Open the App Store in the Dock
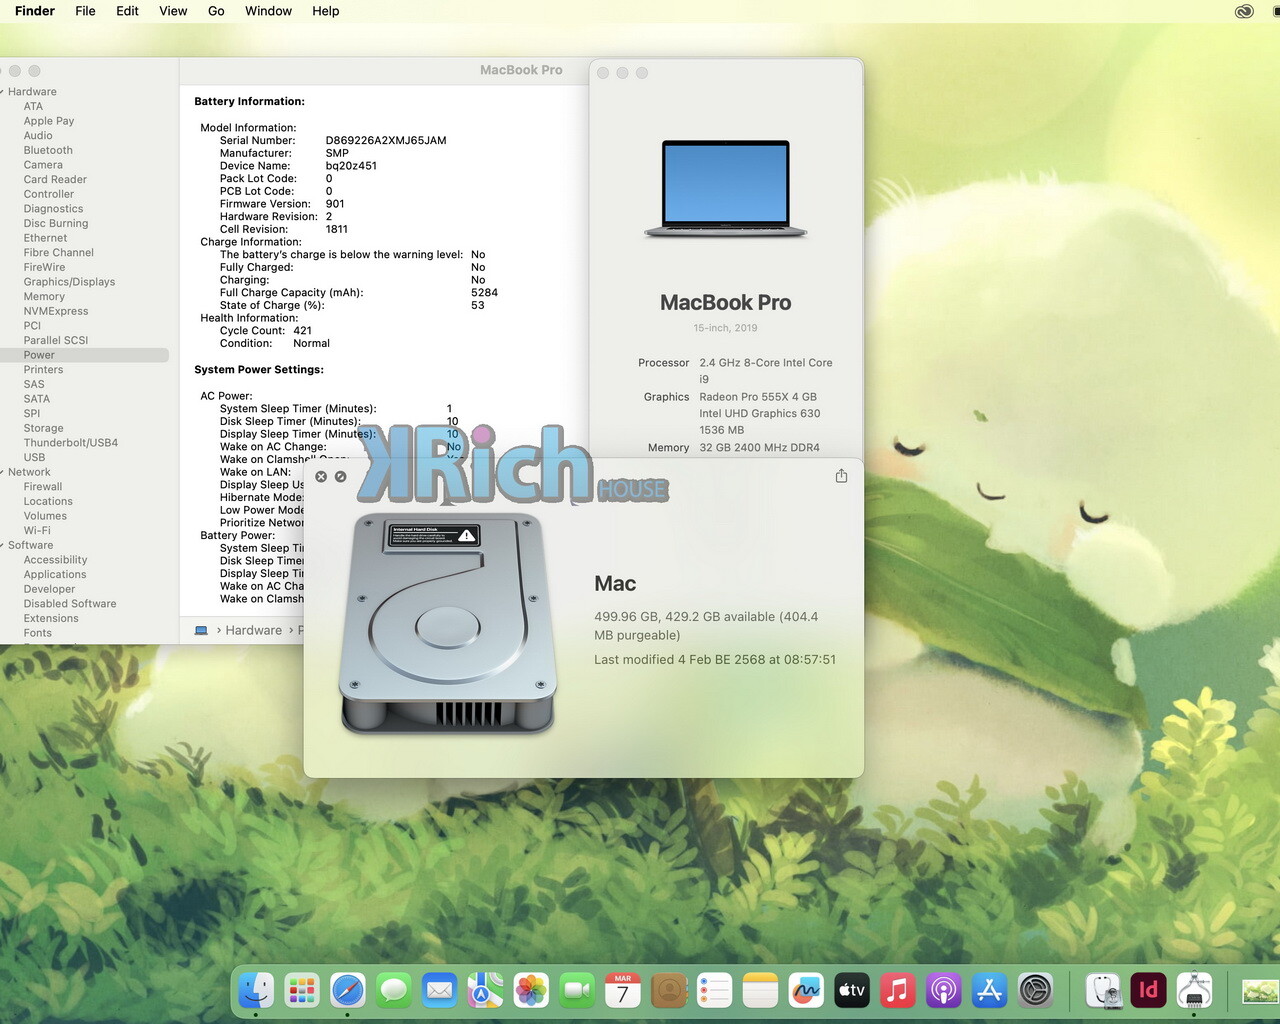 pyautogui.click(x=989, y=990)
